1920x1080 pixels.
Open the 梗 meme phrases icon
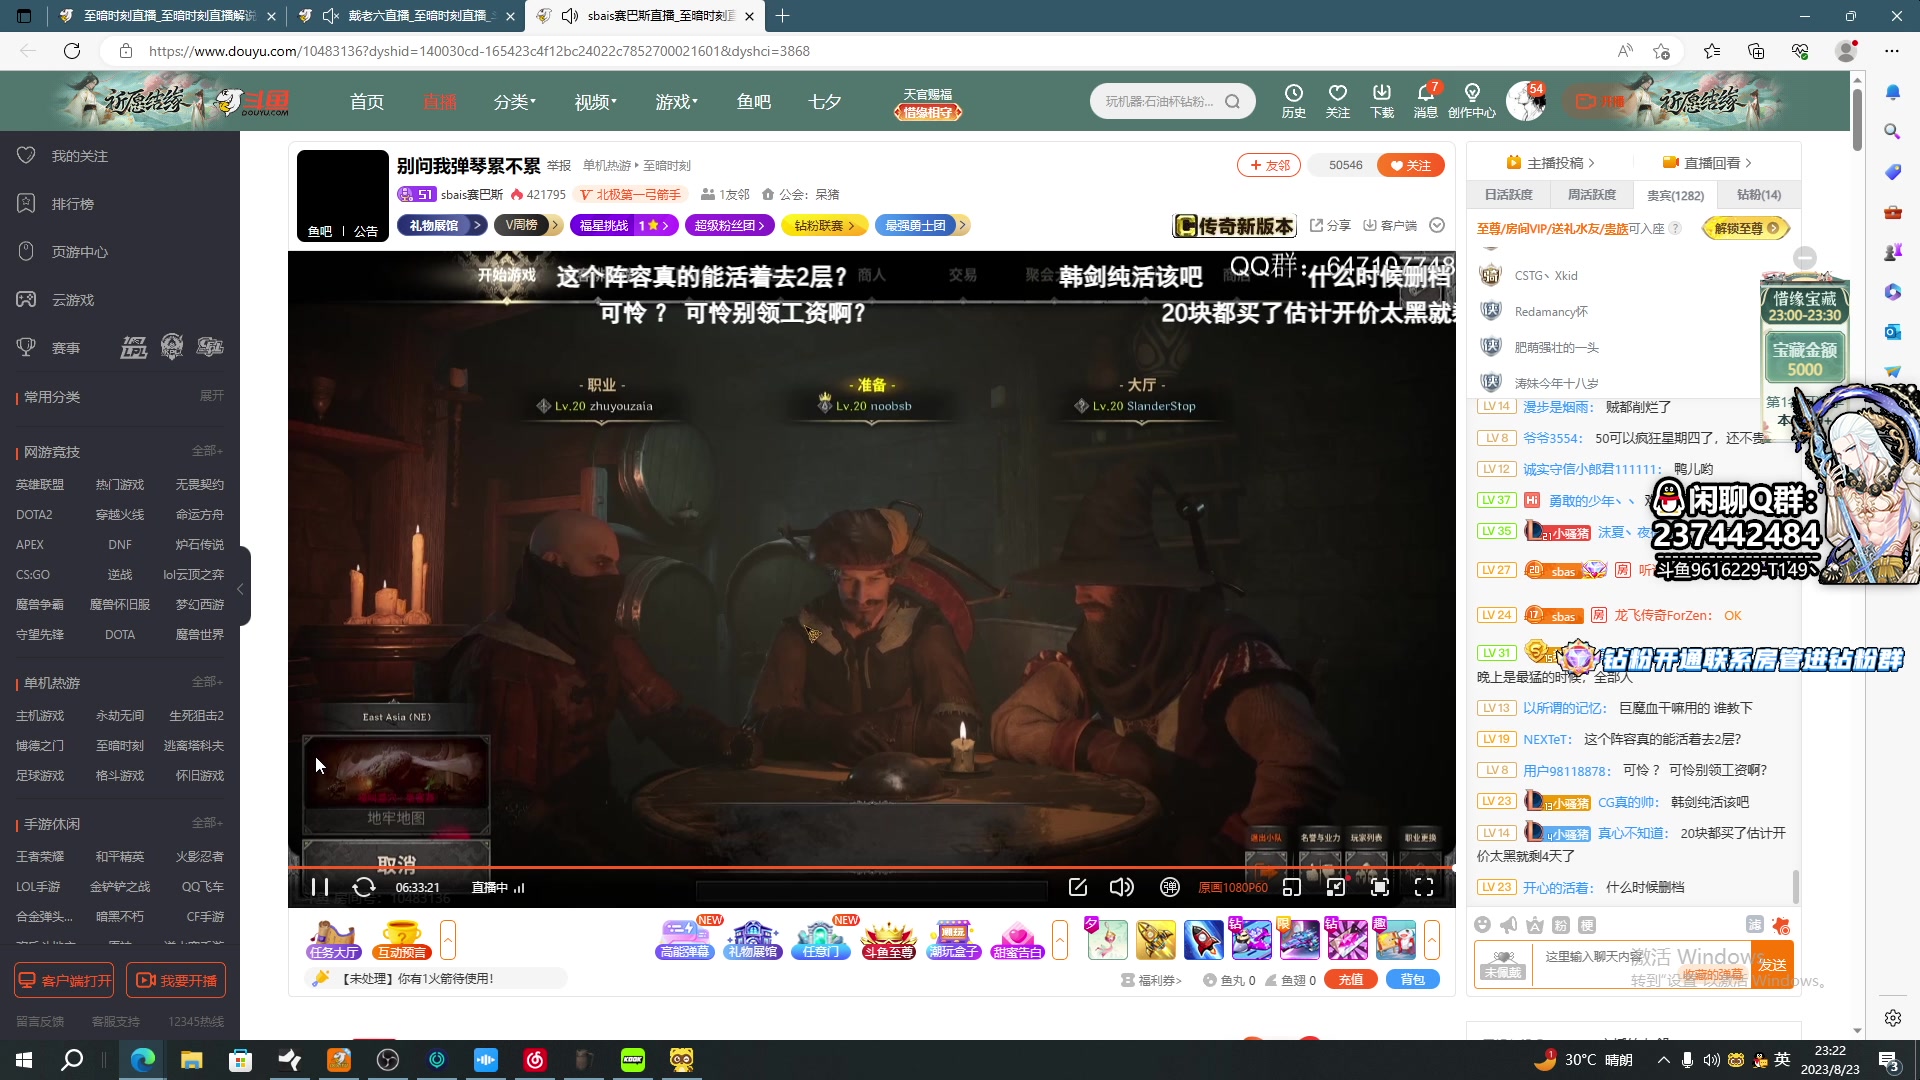(1587, 925)
